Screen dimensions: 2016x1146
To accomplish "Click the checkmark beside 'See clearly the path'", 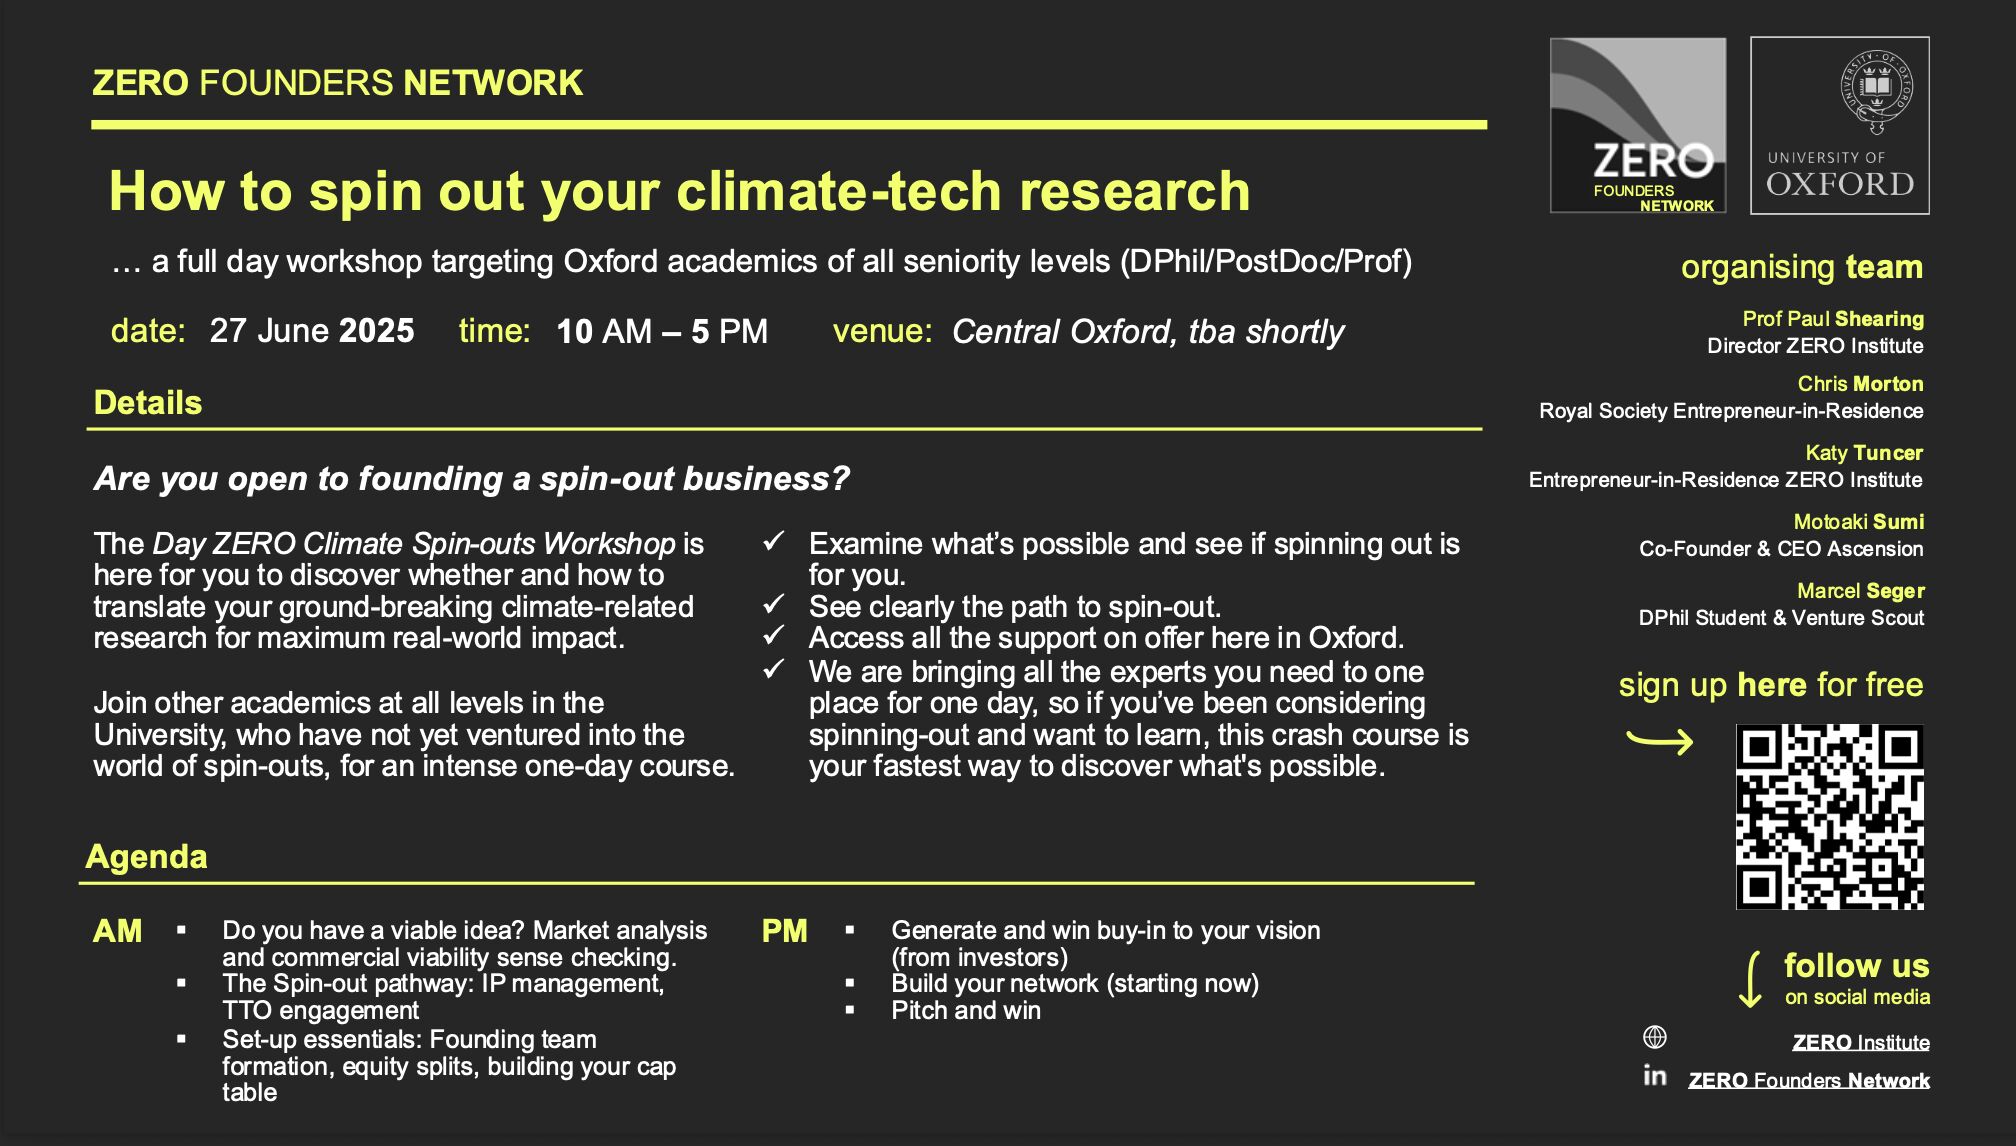I will [773, 604].
